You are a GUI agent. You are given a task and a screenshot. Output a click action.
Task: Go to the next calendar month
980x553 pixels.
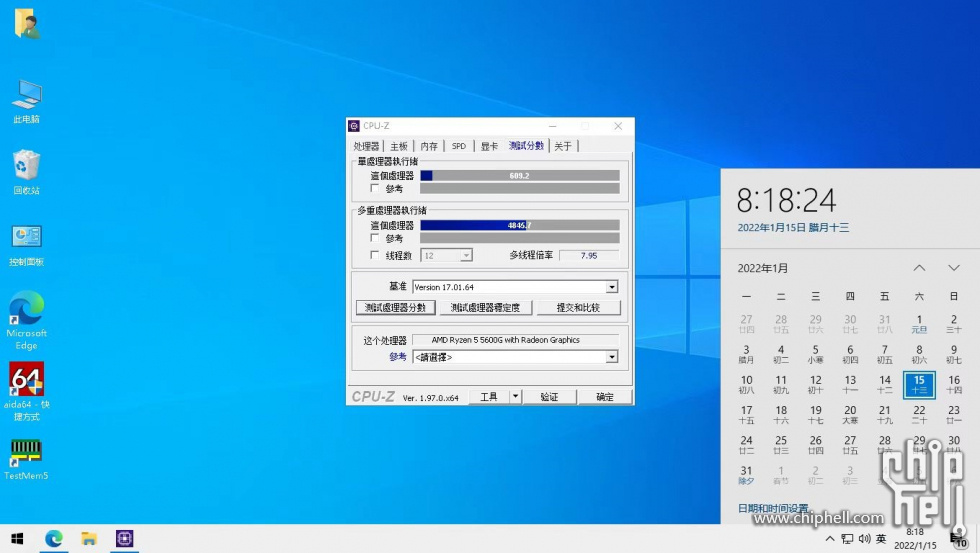[954, 268]
